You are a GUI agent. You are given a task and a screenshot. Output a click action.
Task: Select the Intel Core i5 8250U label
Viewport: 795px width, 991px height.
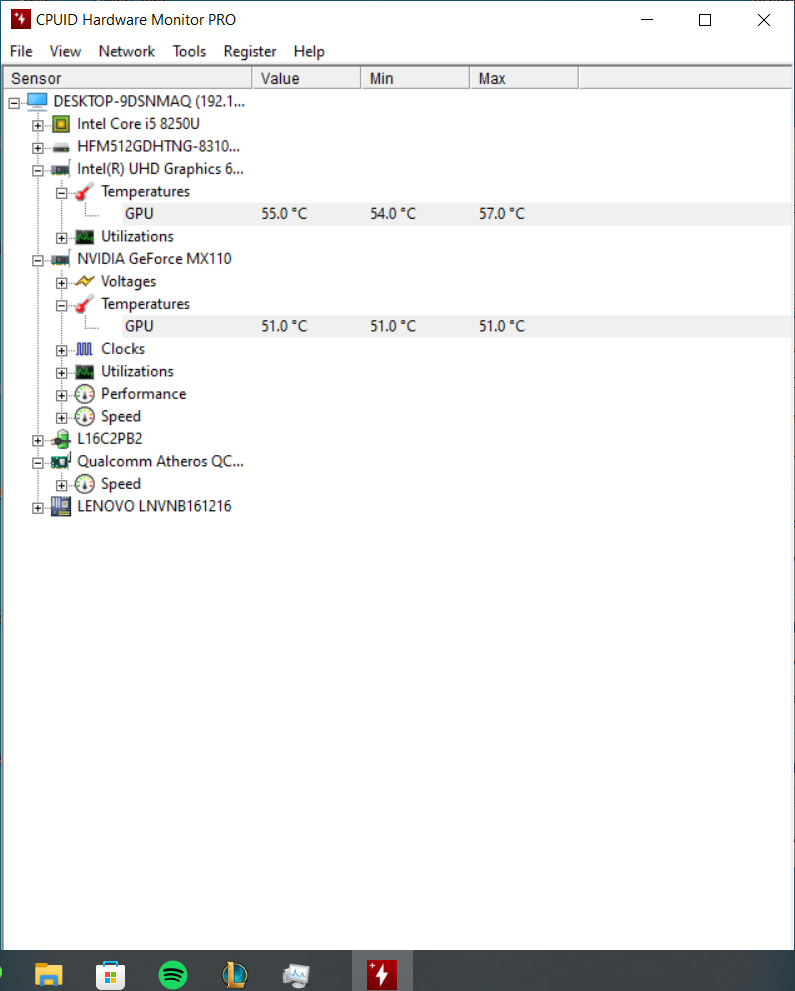[138, 124]
